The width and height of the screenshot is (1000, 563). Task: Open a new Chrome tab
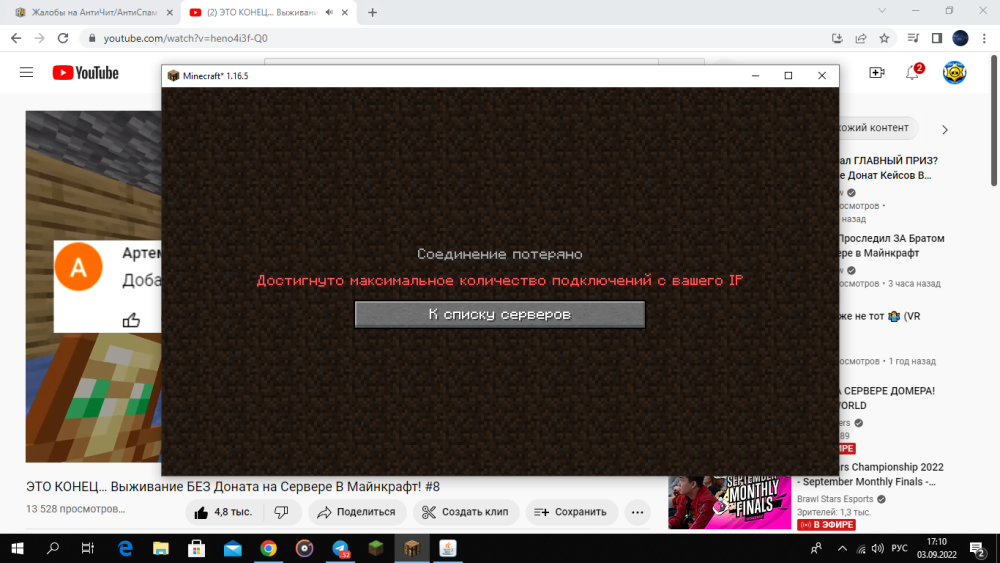click(372, 12)
